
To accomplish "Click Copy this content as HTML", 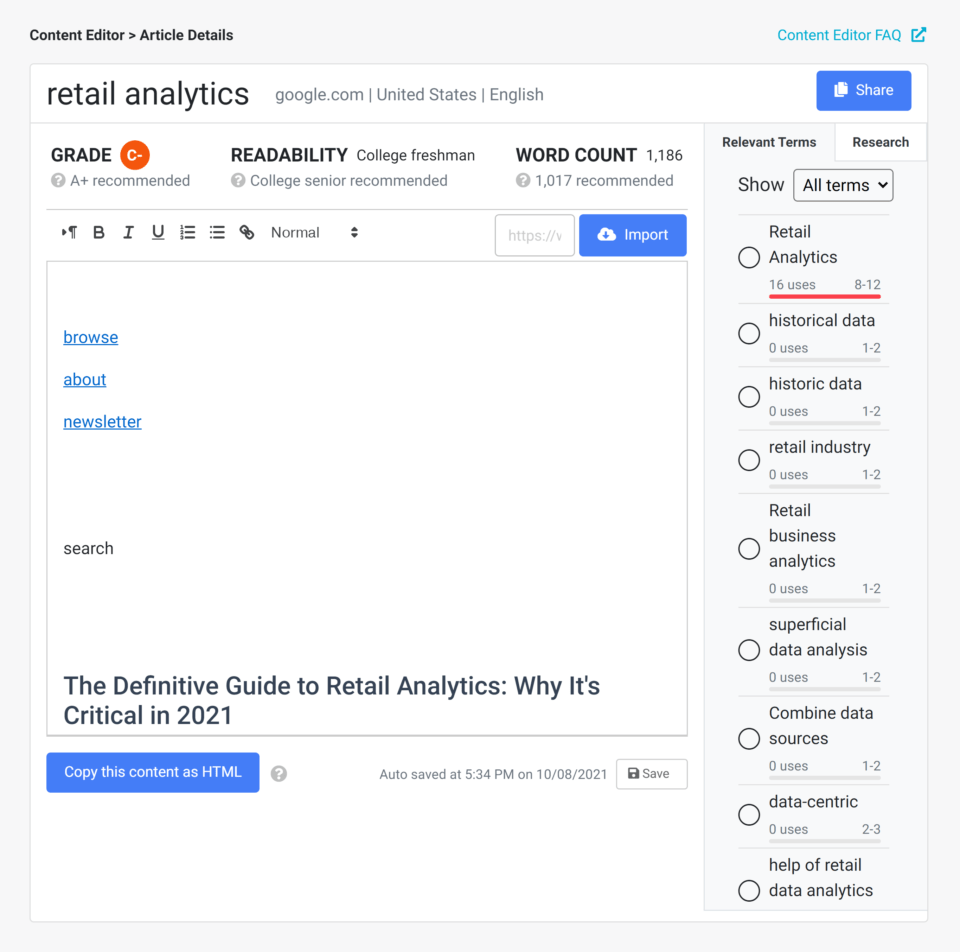I will click(x=152, y=772).
